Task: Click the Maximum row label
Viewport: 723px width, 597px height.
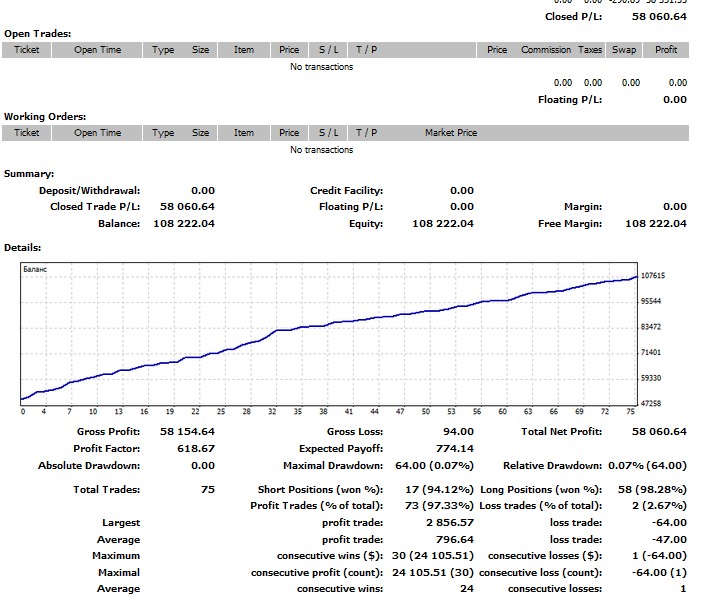Action: pyautogui.click(x=116, y=556)
